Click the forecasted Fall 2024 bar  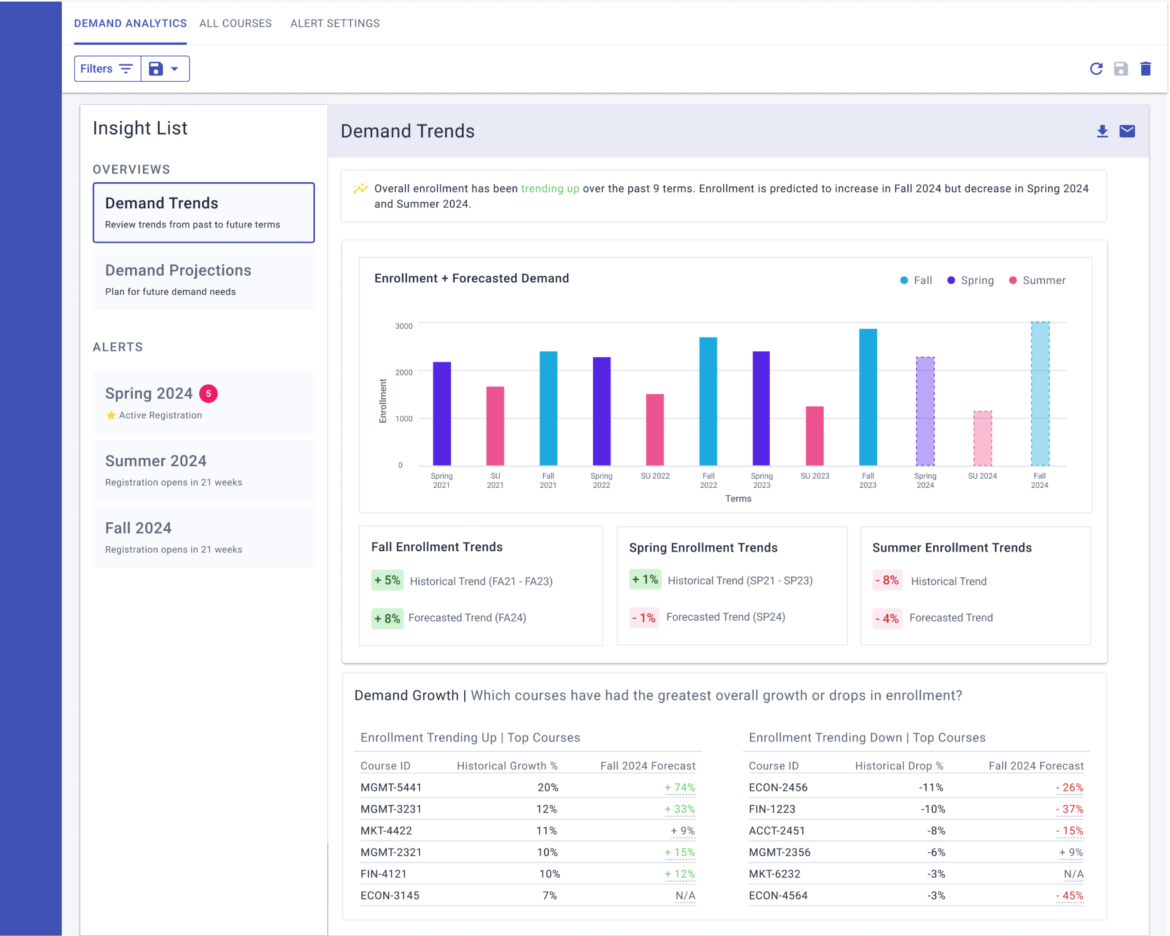[1040, 394]
